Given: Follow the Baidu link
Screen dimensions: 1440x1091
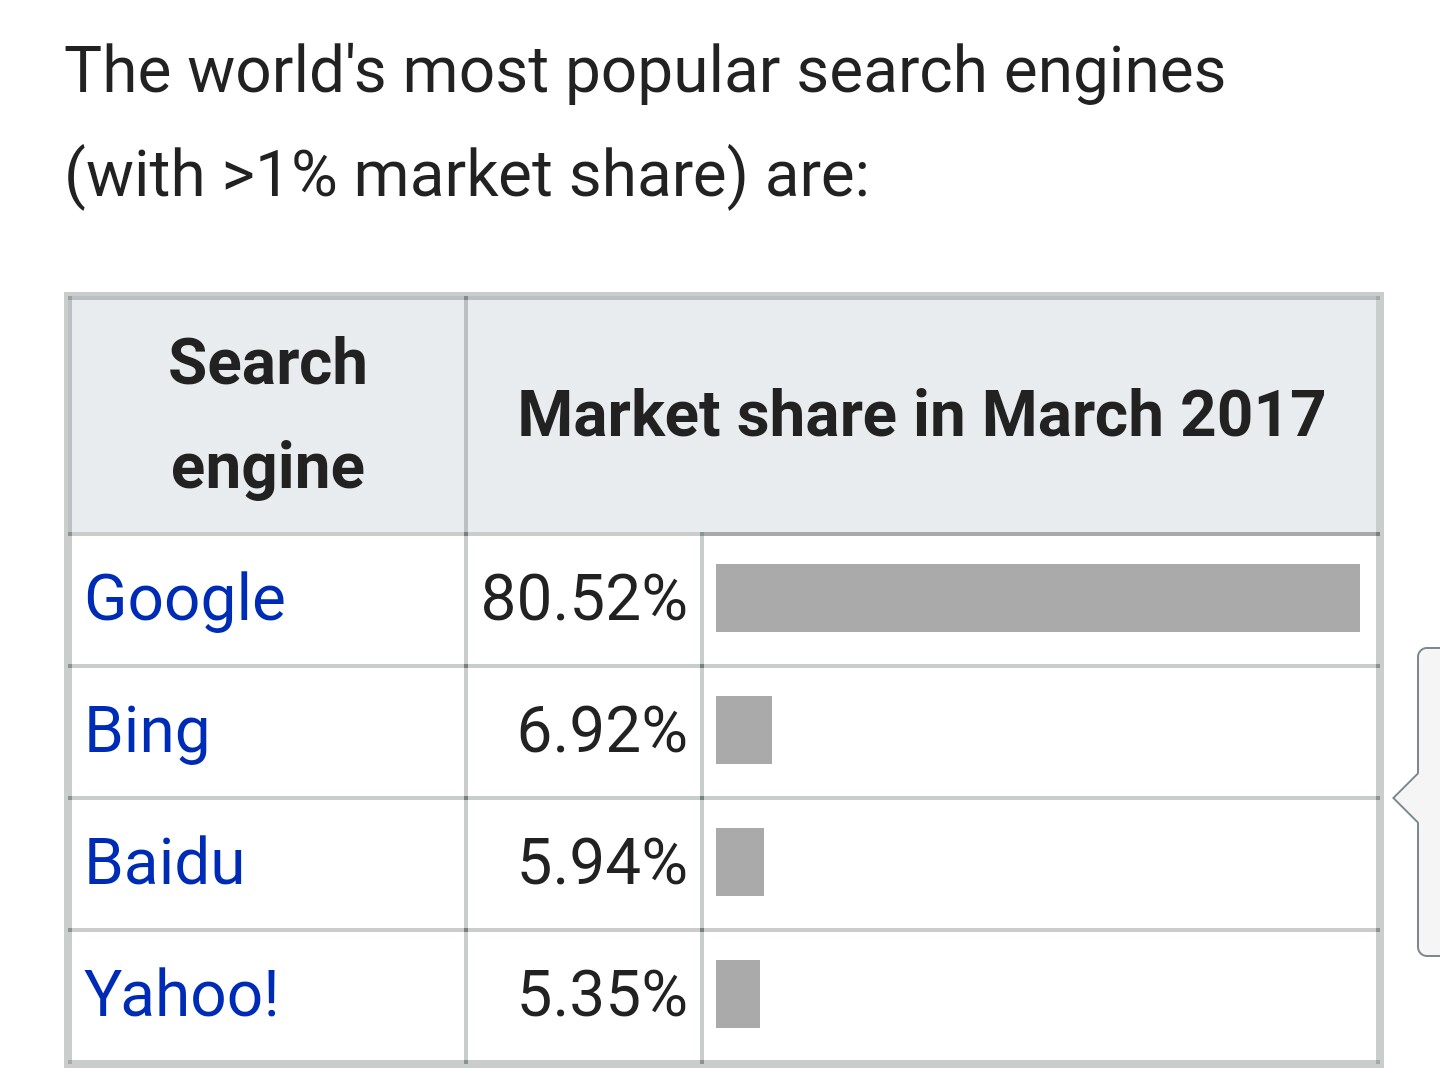Looking at the screenshot, I should coord(165,862).
